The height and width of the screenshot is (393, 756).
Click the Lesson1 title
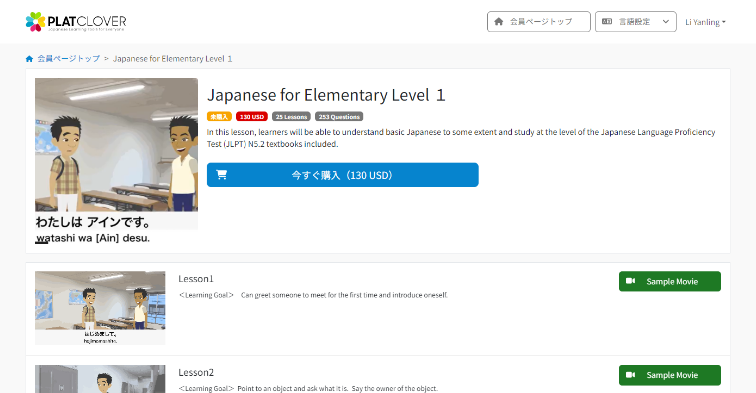point(196,279)
